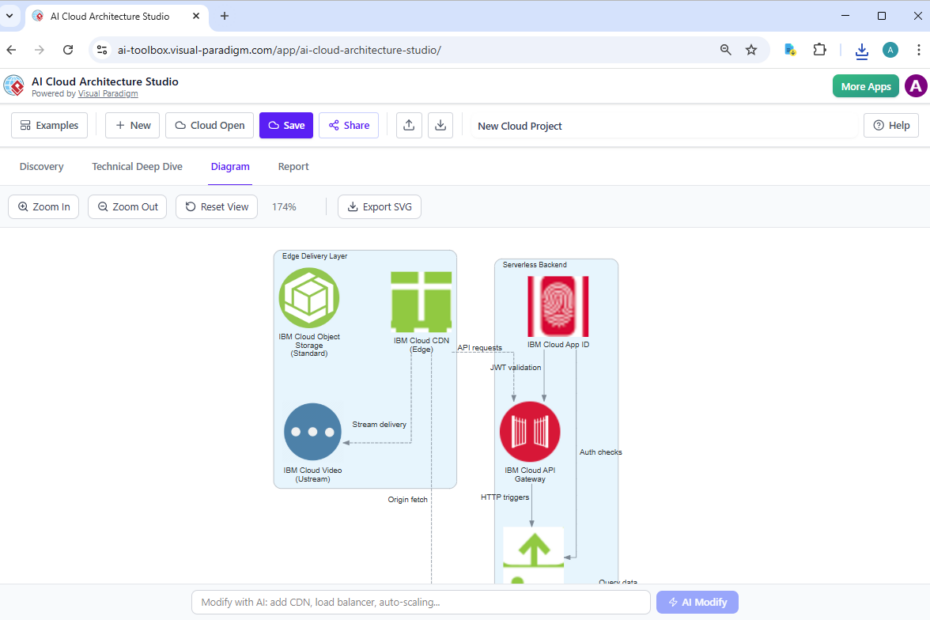This screenshot has height=620, width=930.
Task: Share the current project
Action: tap(348, 125)
